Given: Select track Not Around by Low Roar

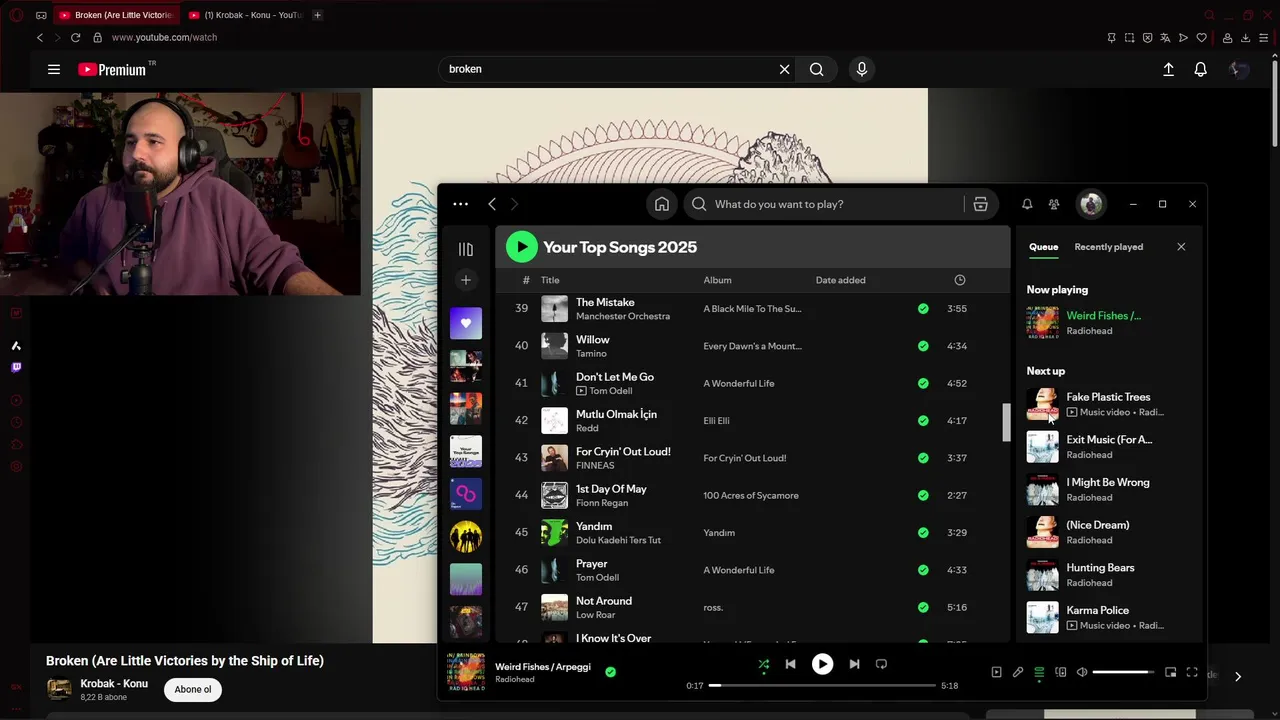Looking at the screenshot, I should (x=752, y=607).
